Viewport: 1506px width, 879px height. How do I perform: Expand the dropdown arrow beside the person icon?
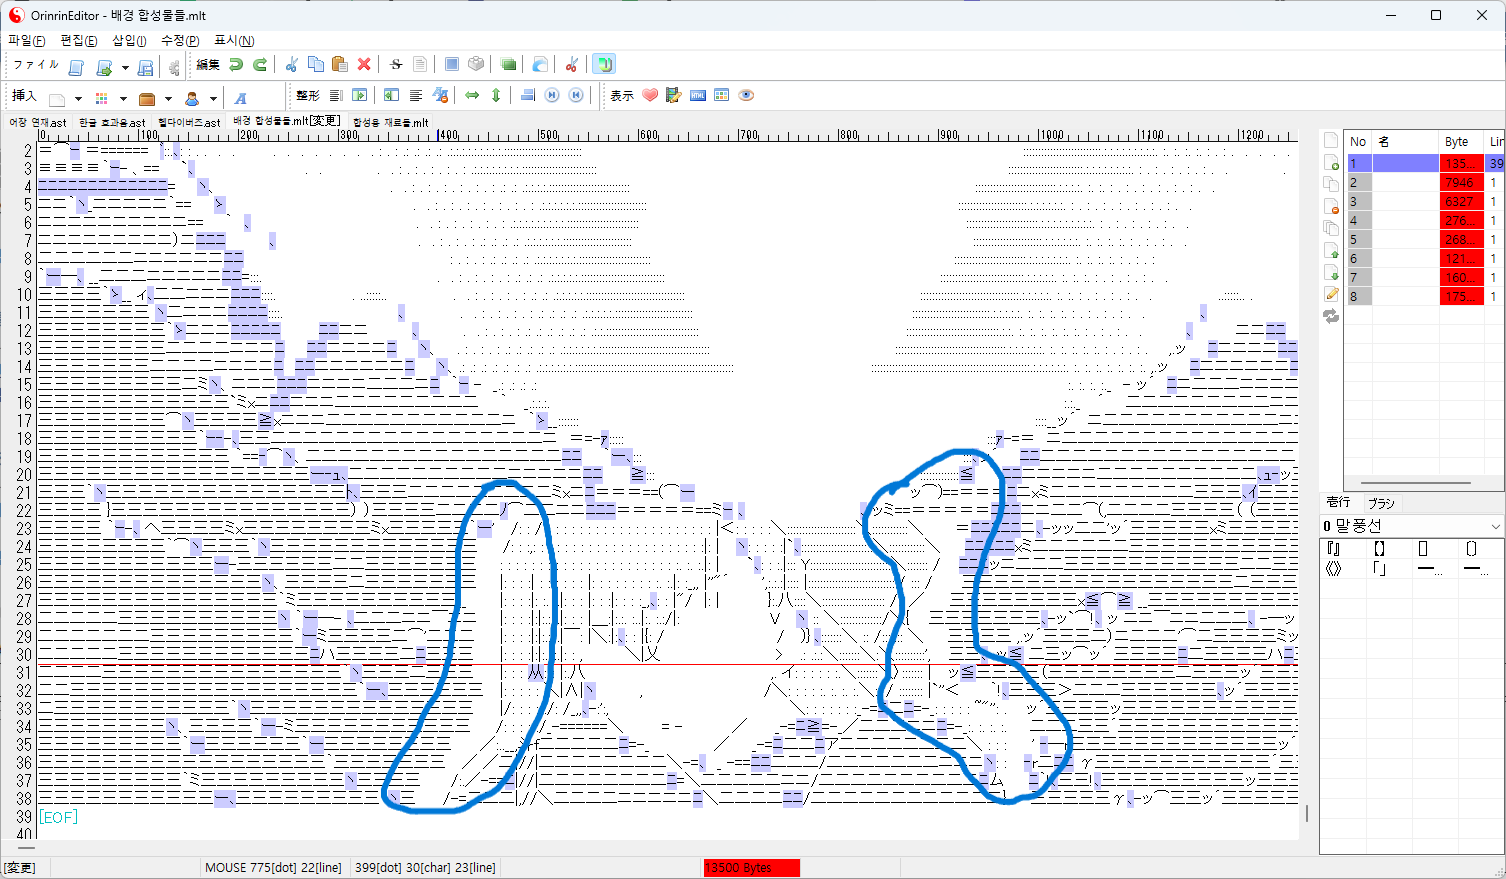213,99
